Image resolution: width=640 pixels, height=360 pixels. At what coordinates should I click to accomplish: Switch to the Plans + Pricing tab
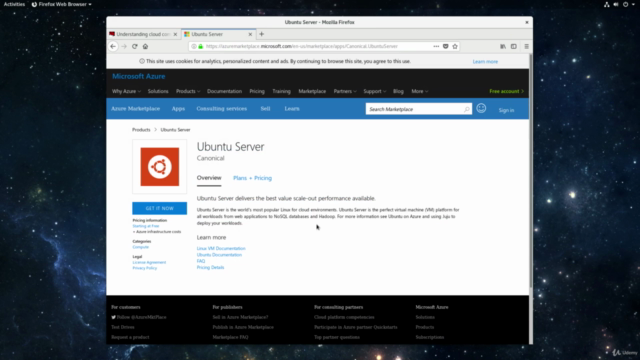pos(252,178)
